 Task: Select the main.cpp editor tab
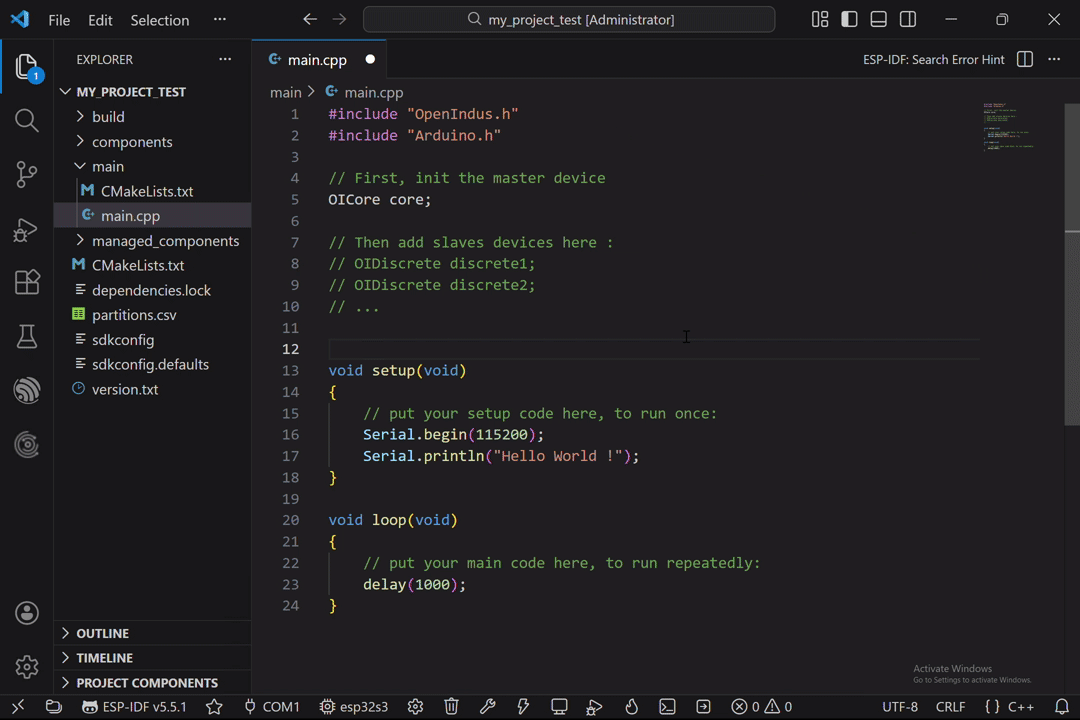tap(316, 60)
